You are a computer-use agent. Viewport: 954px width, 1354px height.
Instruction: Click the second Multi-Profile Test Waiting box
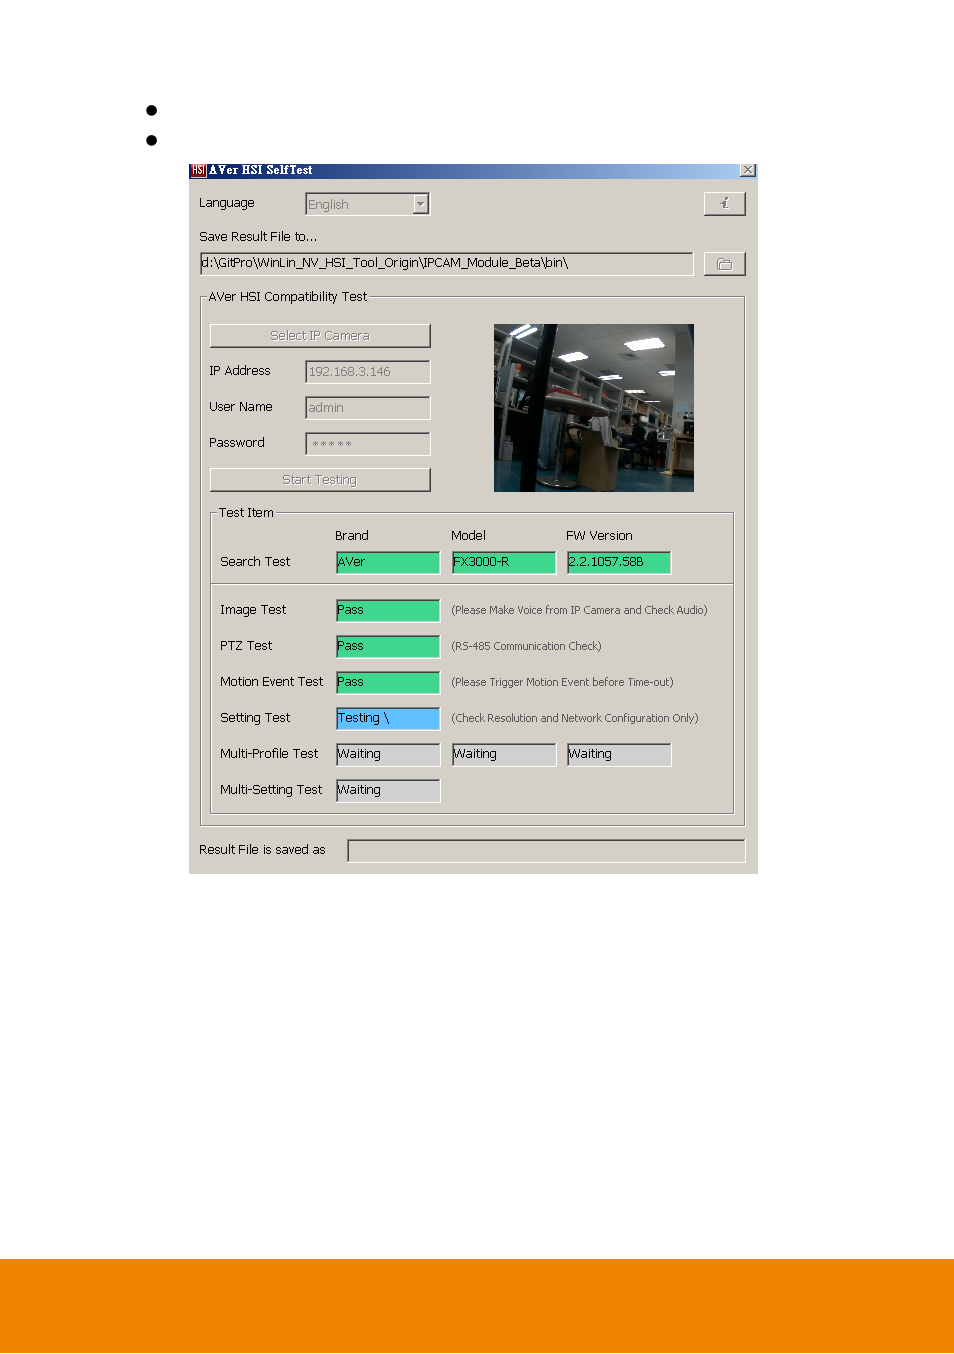(x=504, y=755)
